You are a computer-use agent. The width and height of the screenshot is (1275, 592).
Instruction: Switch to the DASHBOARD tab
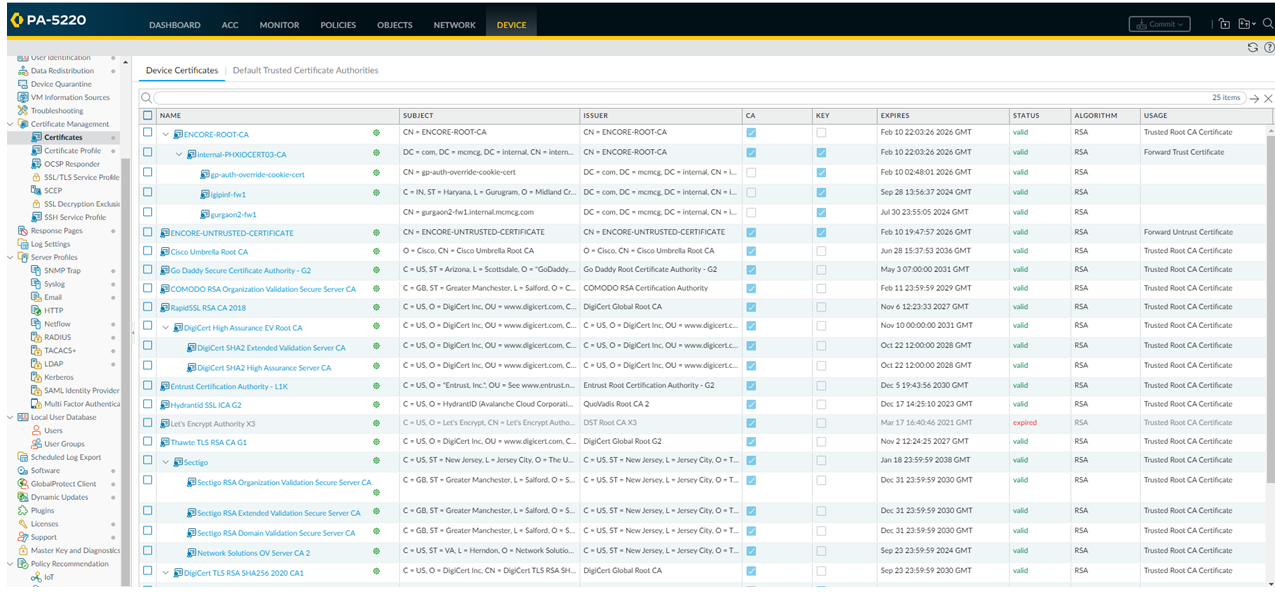tap(174, 25)
